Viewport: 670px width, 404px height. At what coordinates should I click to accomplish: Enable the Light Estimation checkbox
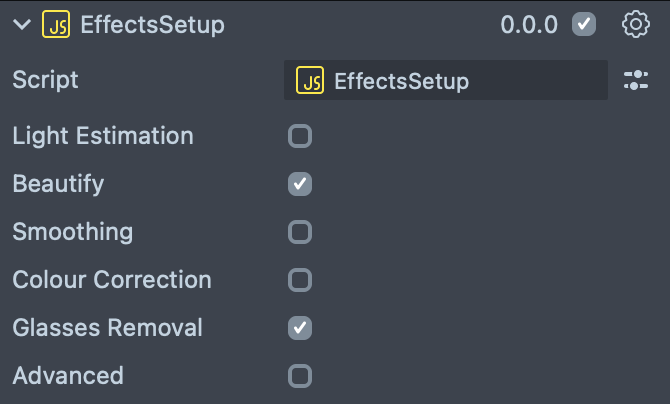click(x=300, y=136)
